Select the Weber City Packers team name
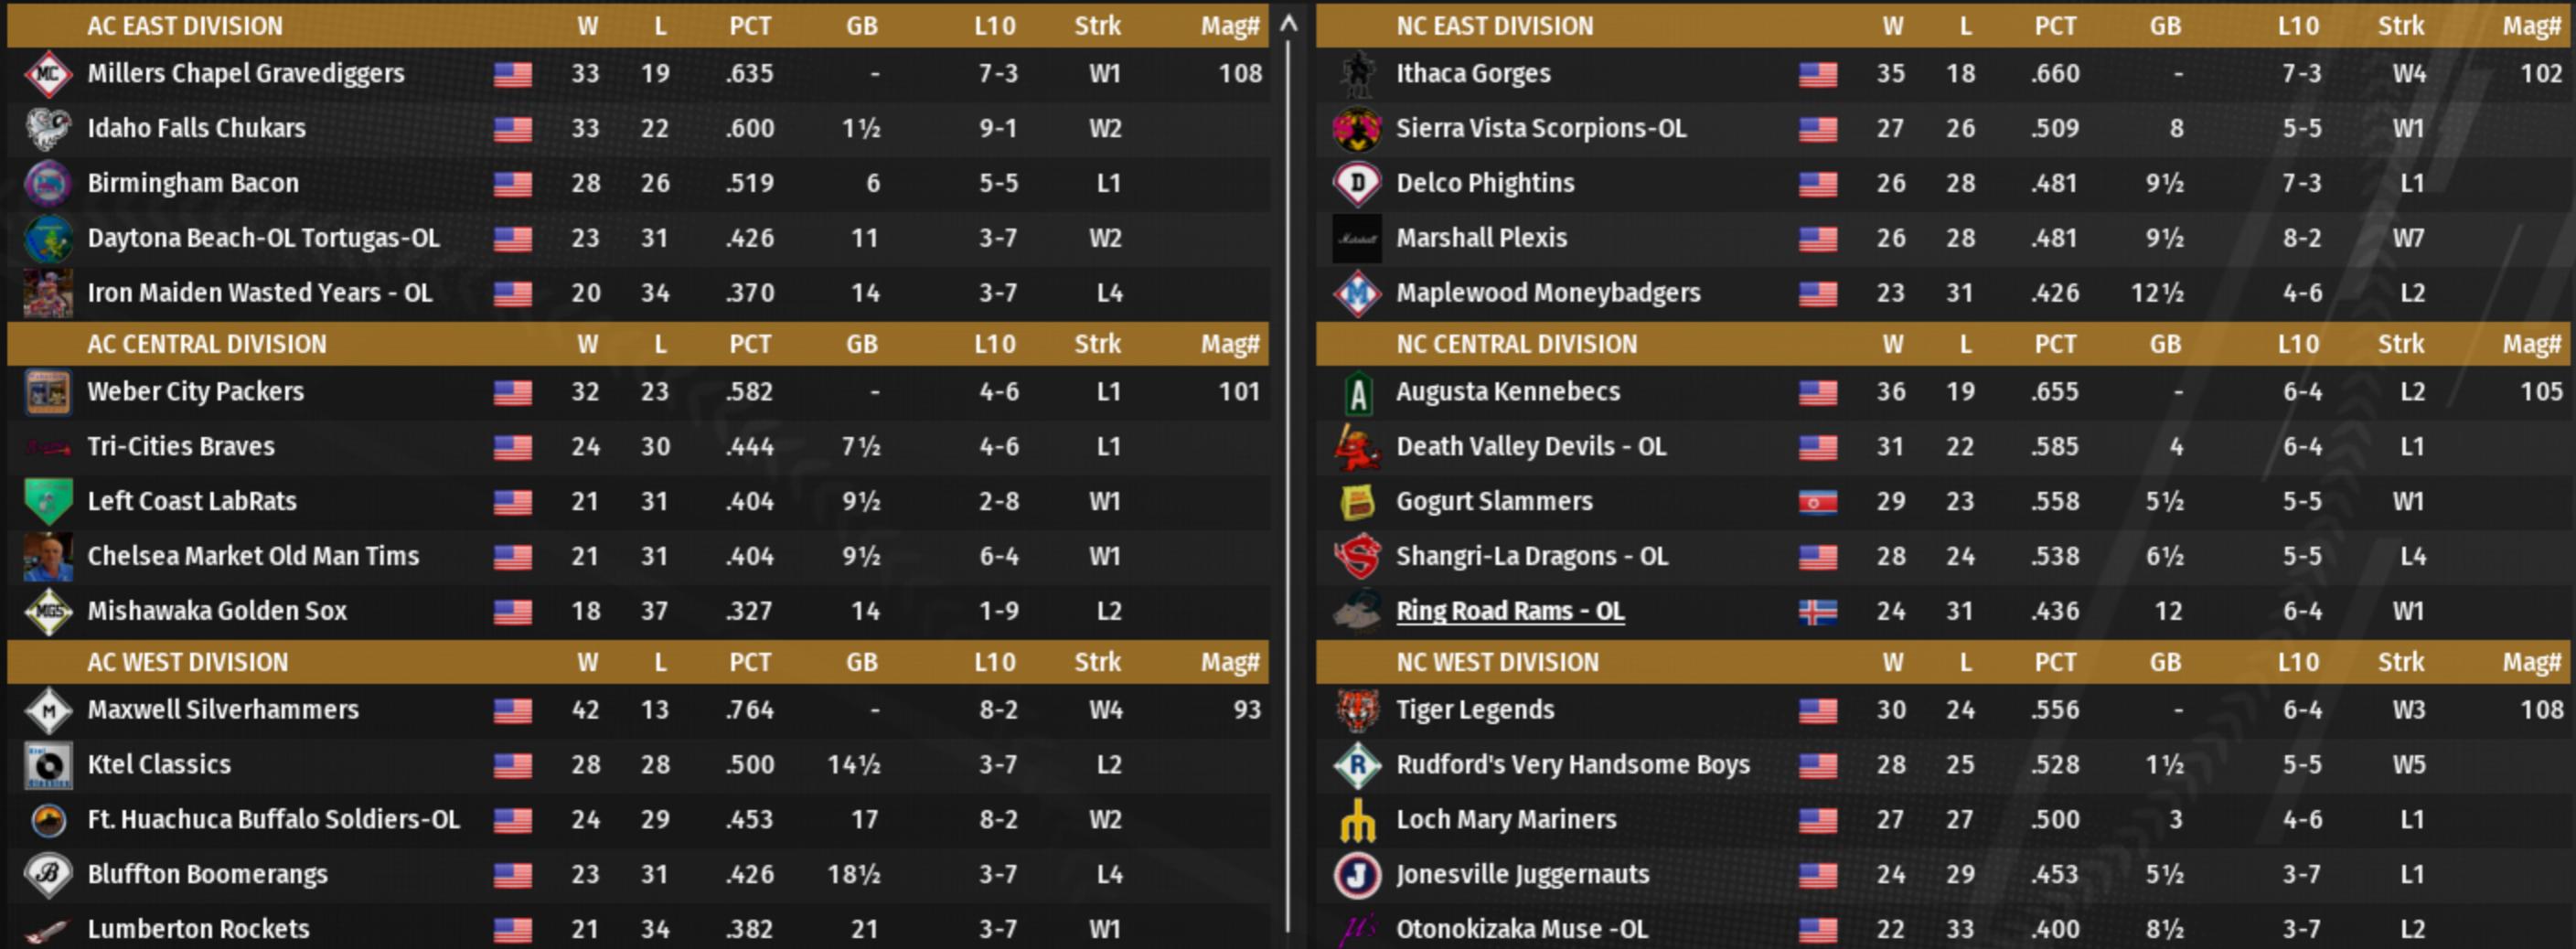This screenshot has width=2576, height=949. (195, 392)
